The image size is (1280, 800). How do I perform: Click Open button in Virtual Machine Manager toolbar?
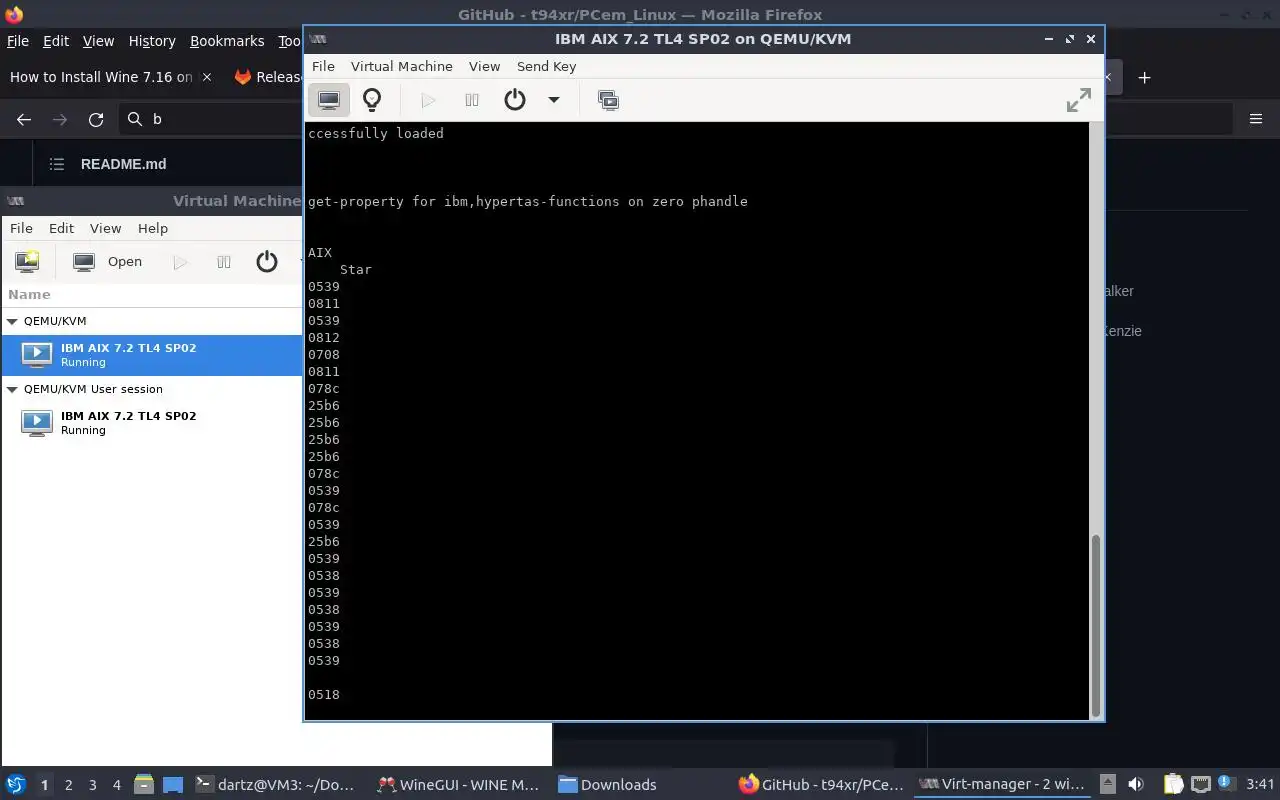coord(109,262)
